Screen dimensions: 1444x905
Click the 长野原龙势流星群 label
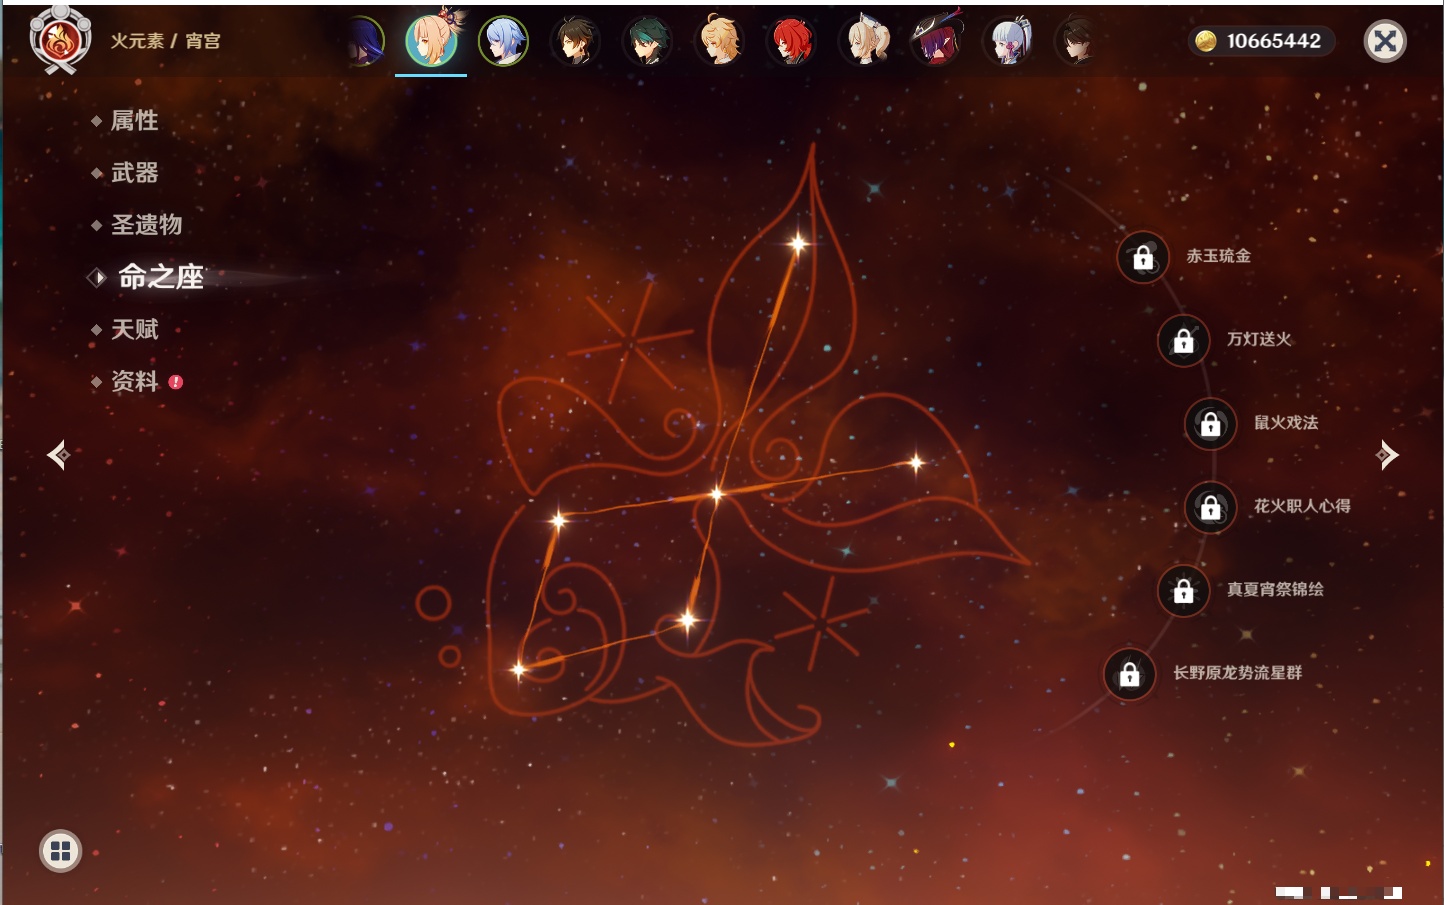pyautogui.click(x=1237, y=672)
